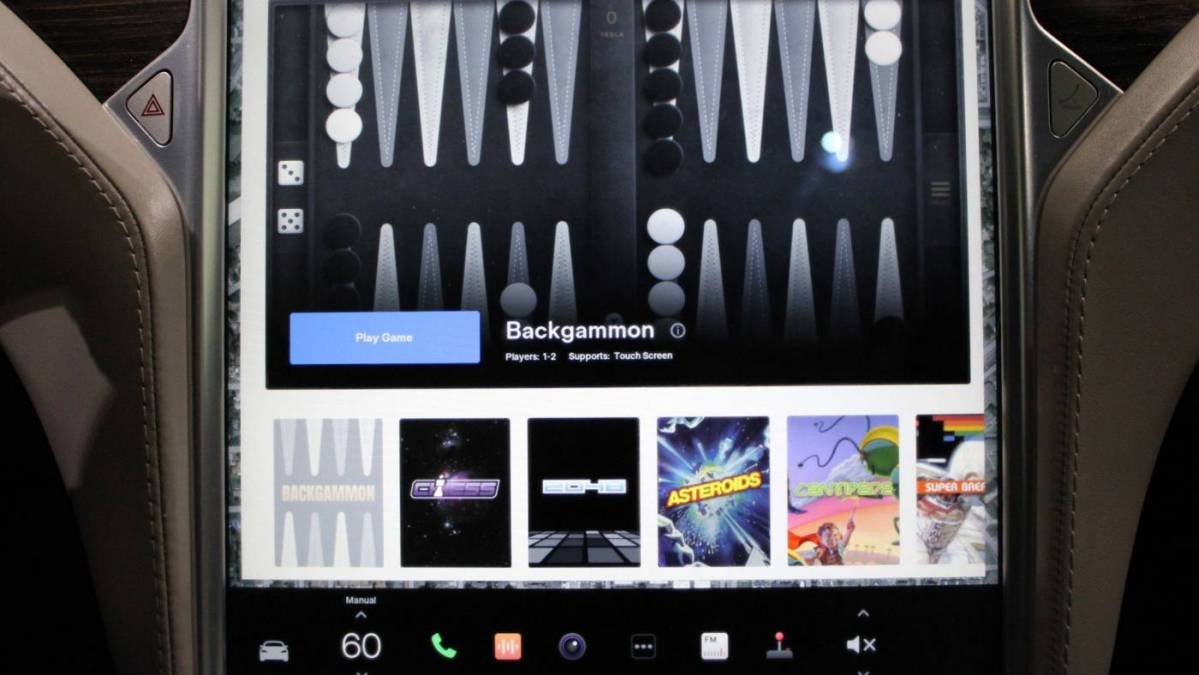Open the Arcade joystick icon
The width and height of the screenshot is (1199, 675).
[778, 646]
